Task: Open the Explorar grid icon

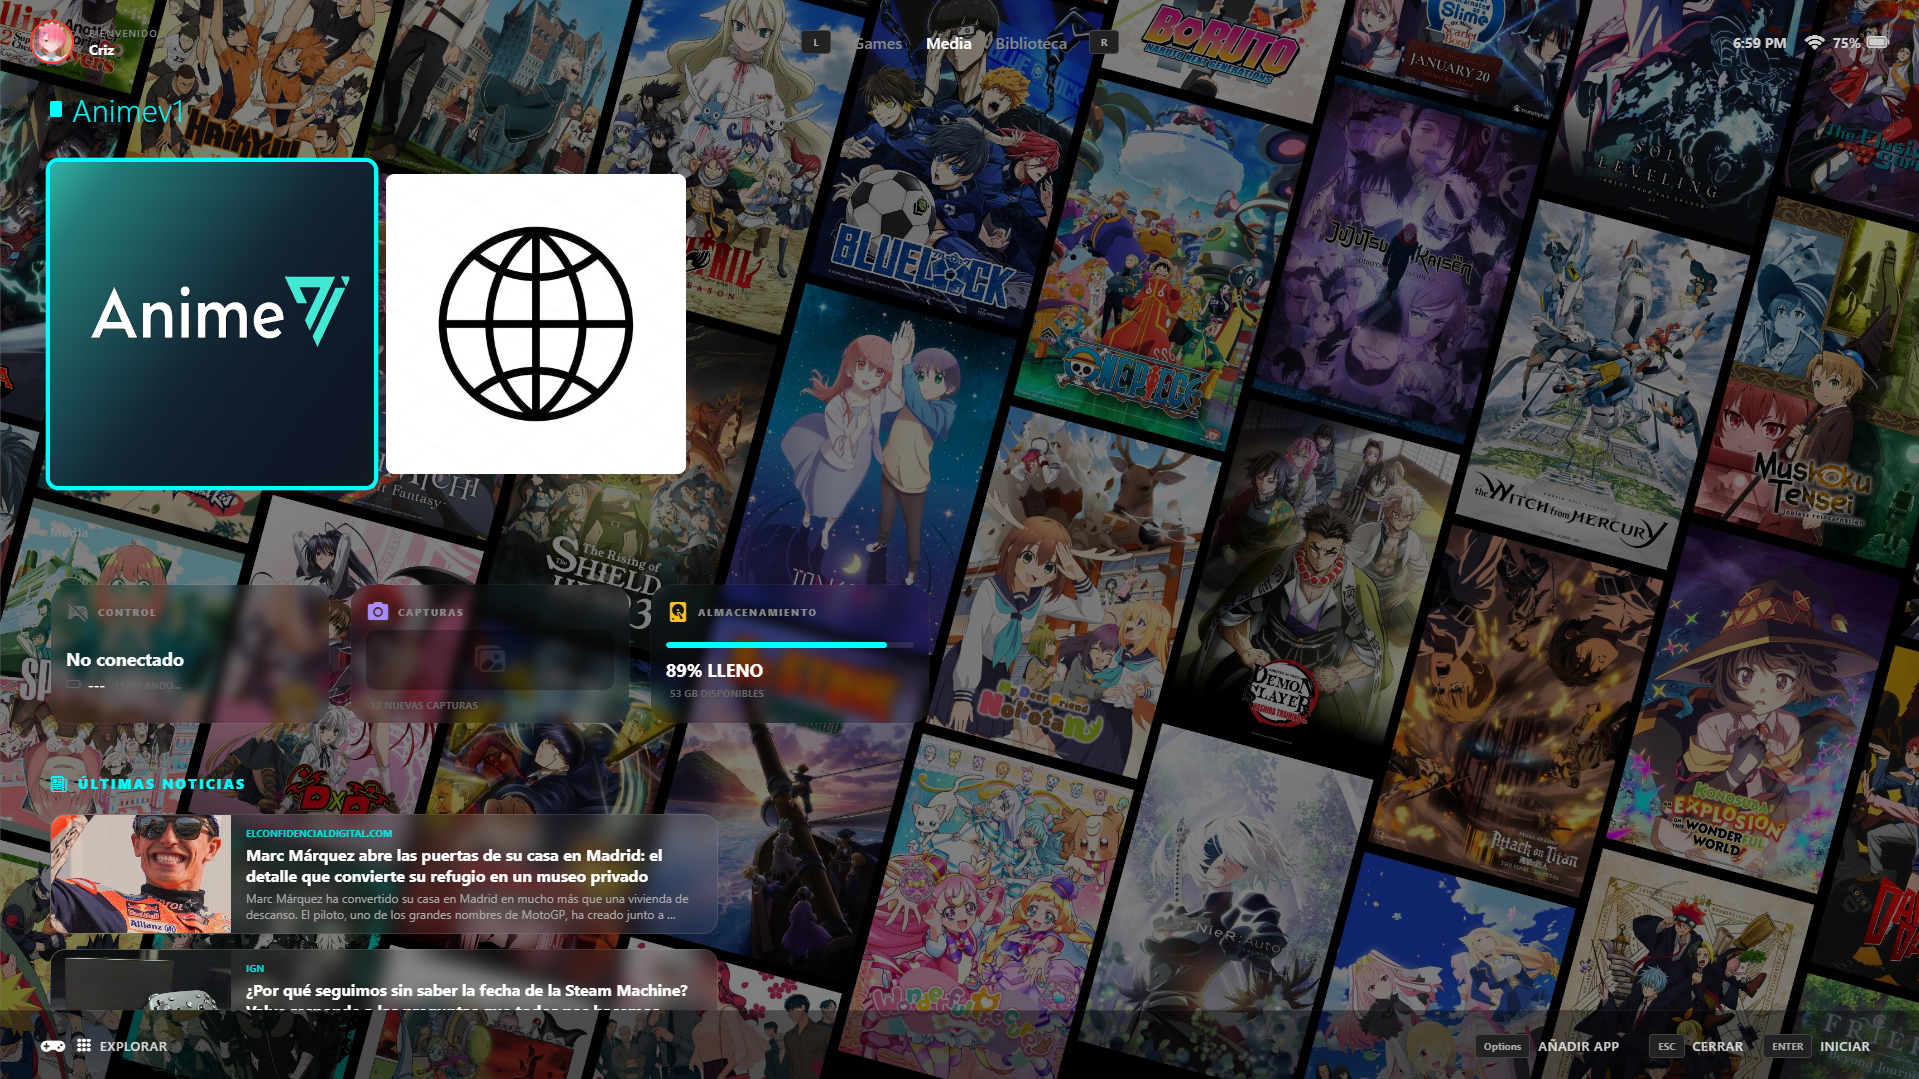Action: (x=84, y=1045)
